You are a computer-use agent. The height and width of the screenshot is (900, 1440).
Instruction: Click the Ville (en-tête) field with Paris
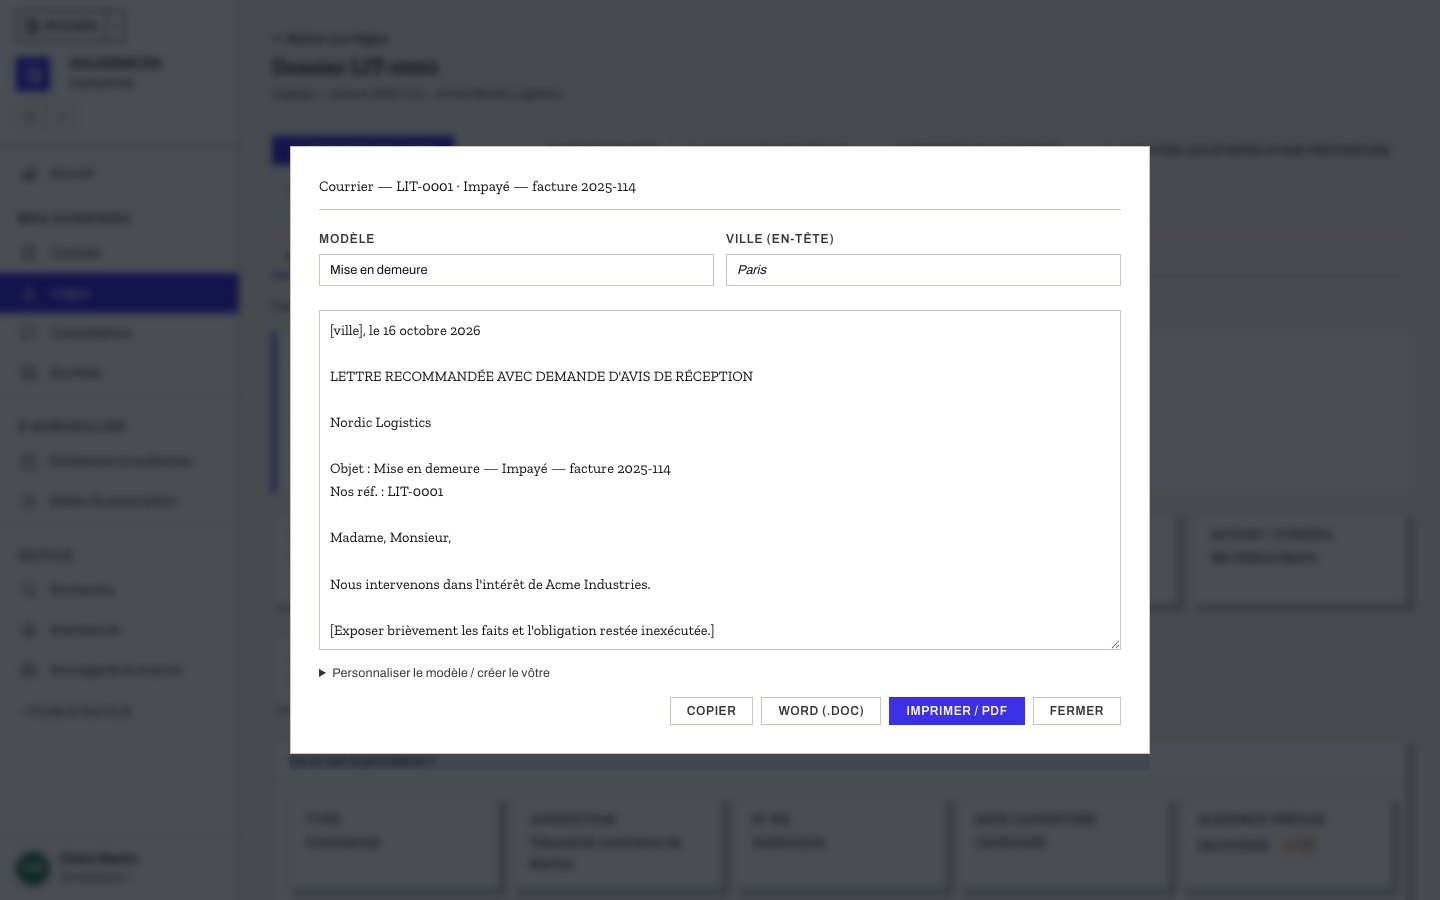pyautogui.click(x=923, y=270)
